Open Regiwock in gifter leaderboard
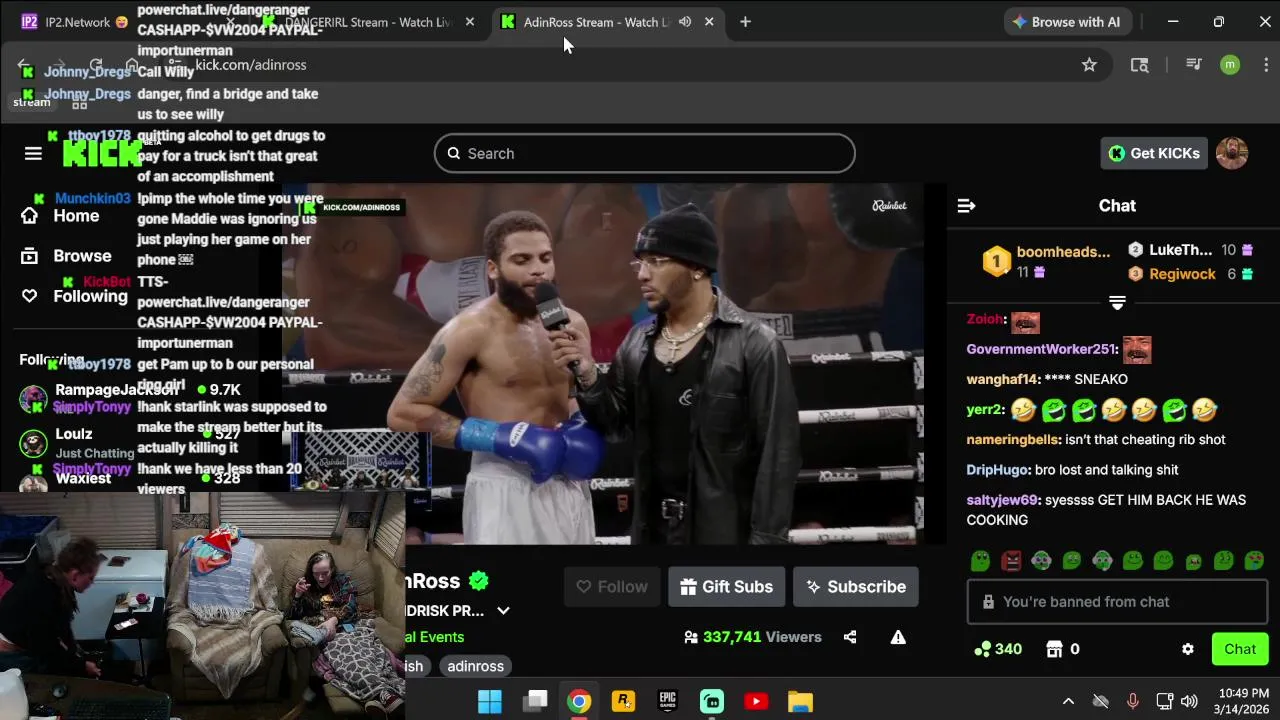The height and width of the screenshot is (720, 1280). click(x=1182, y=274)
